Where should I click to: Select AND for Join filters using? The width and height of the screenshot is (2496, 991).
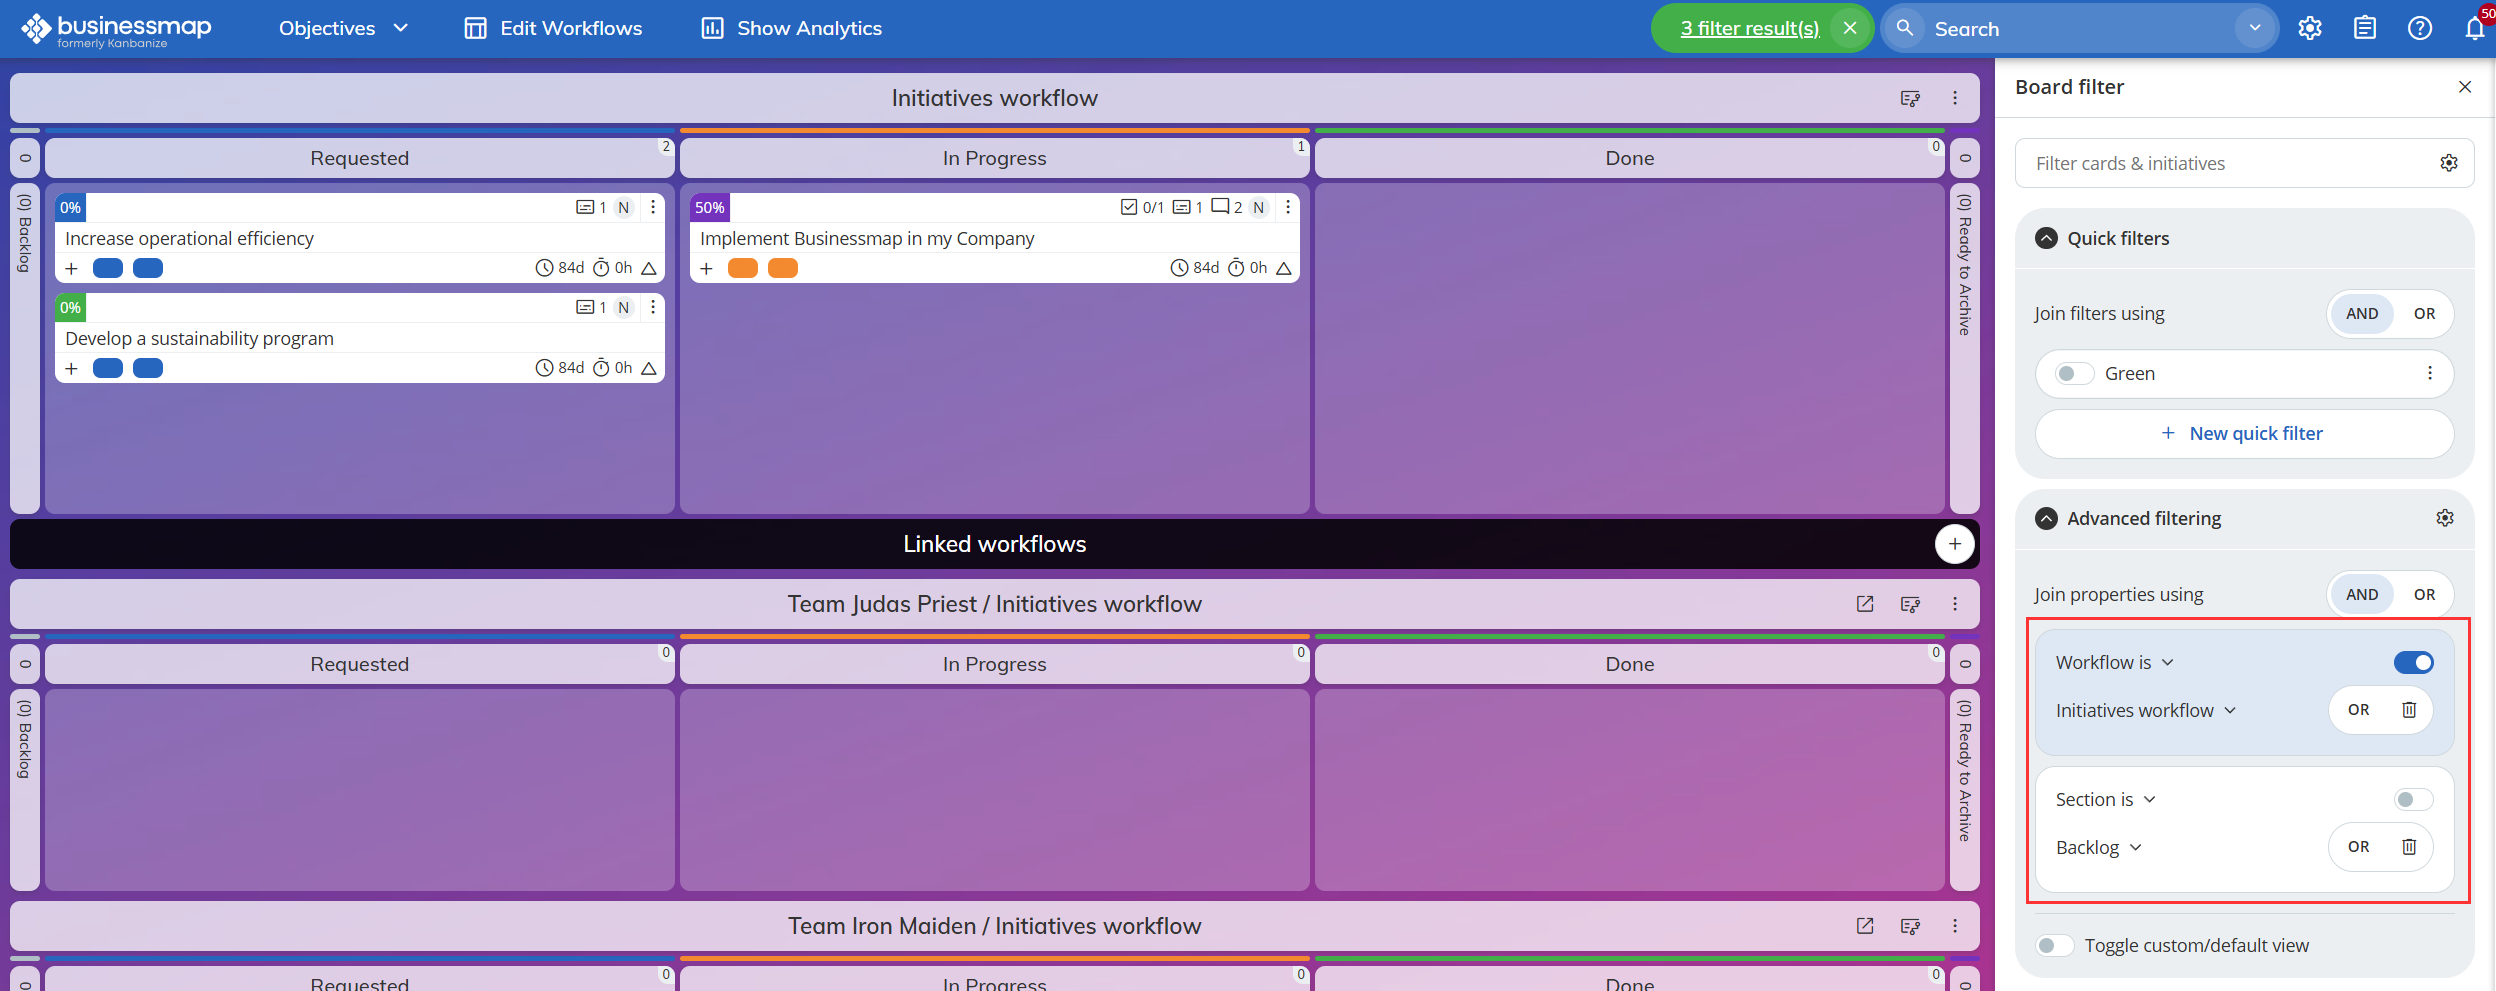tap(2362, 313)
